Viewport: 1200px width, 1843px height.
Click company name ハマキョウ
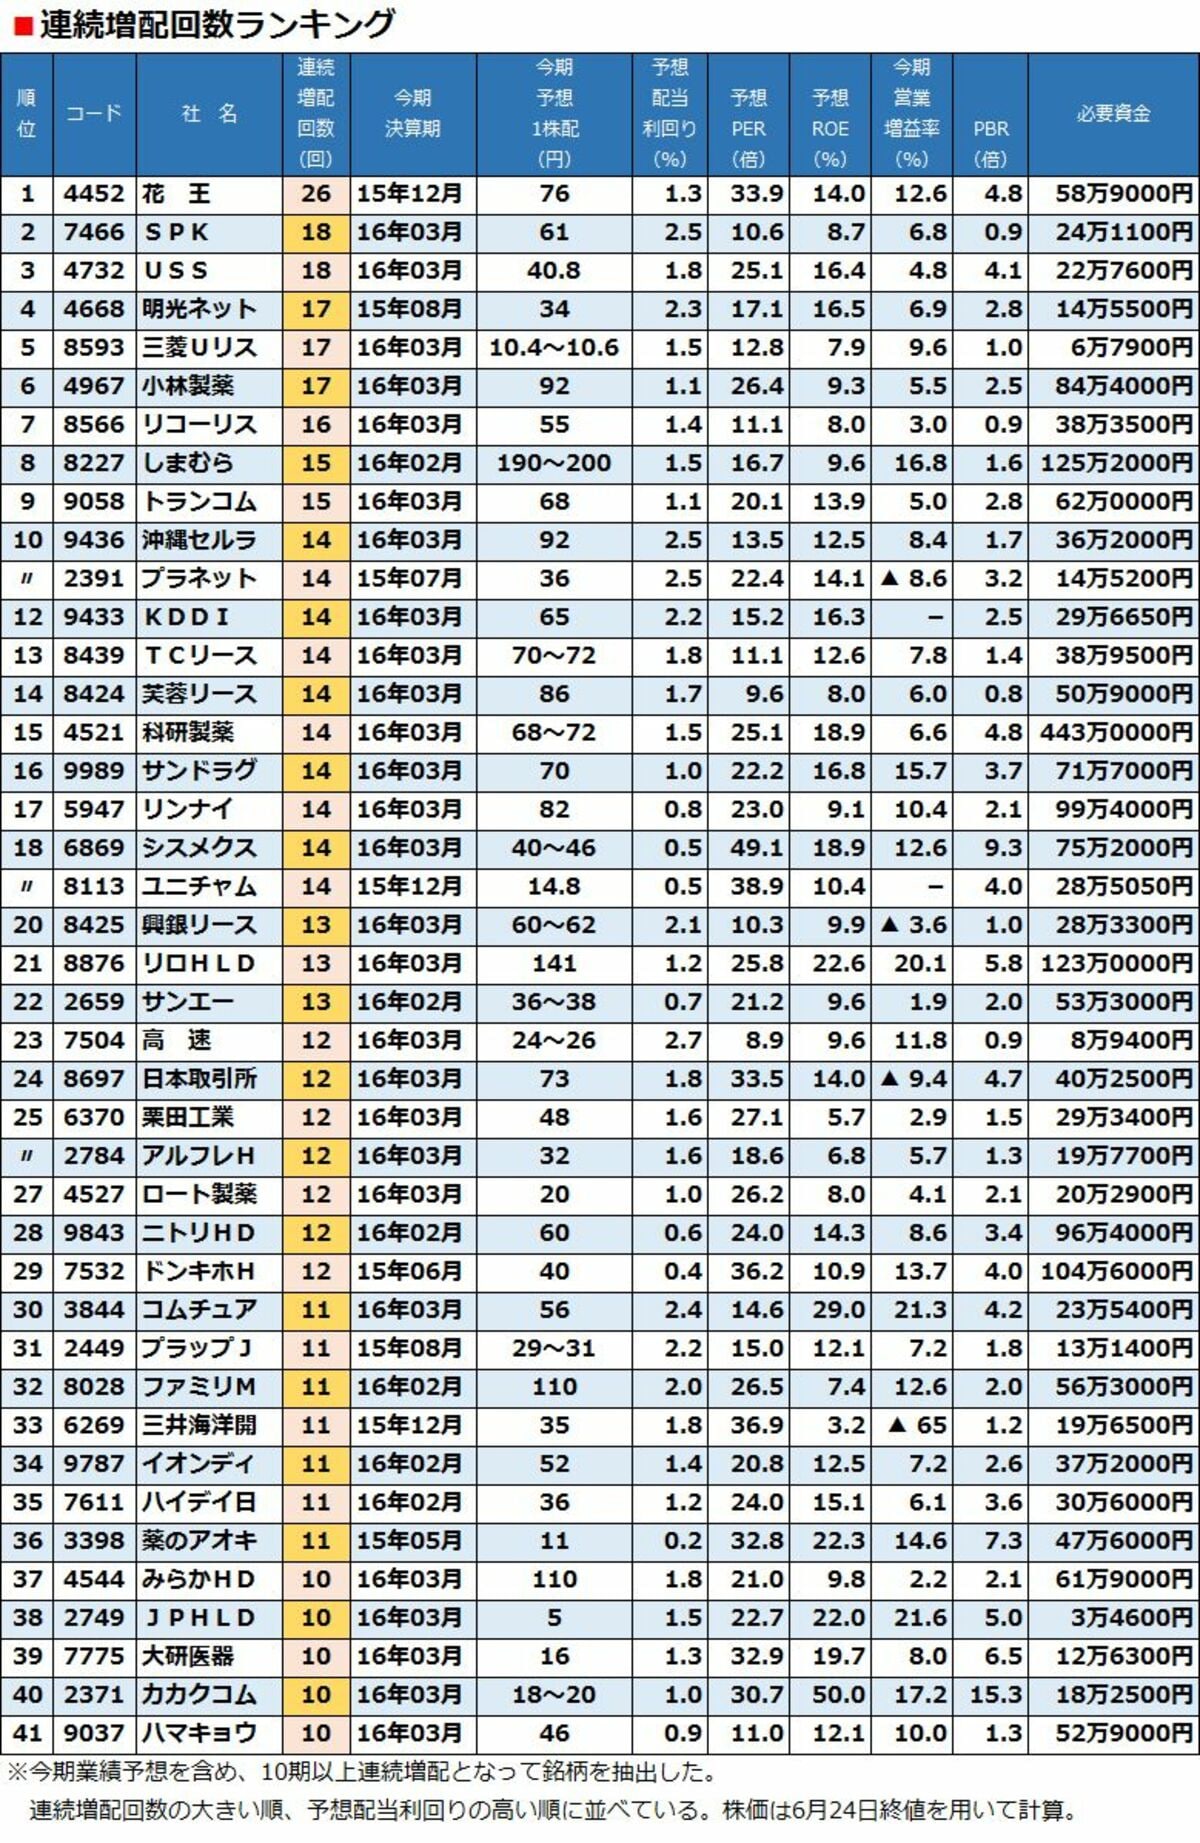[199, 1734]
